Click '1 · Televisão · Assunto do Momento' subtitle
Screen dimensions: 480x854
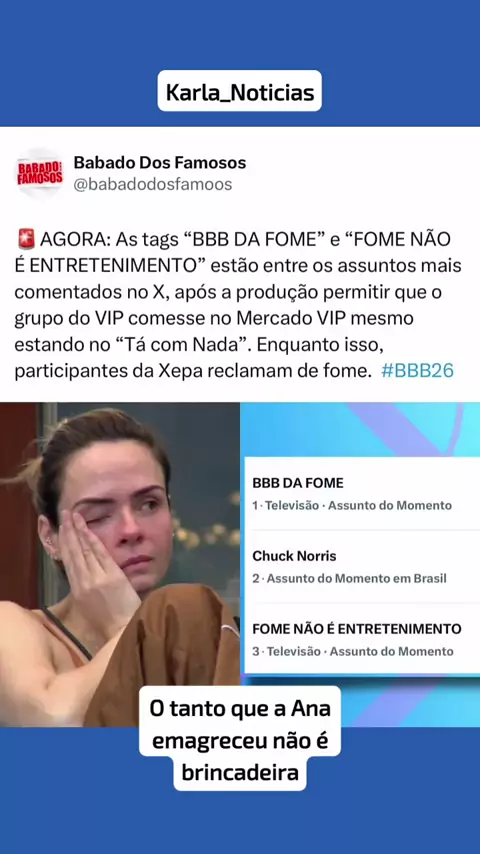[x=352, y=505]
